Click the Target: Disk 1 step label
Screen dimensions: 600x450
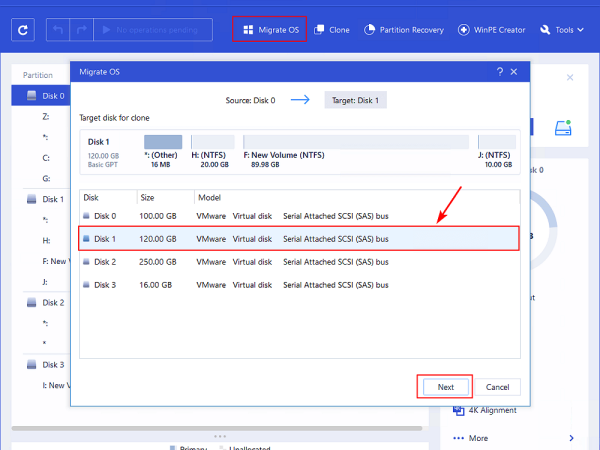tap(356, 100)
